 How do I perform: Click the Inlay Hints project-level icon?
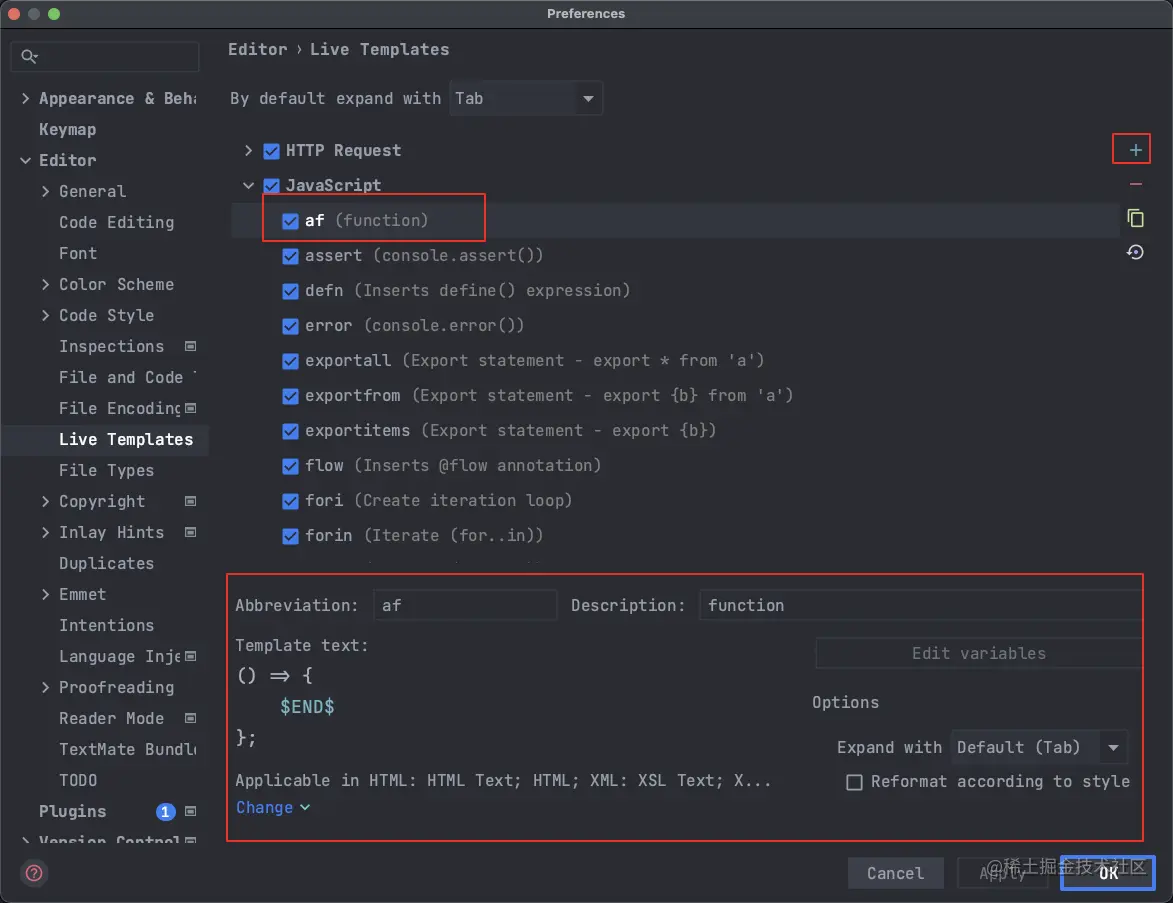190,532
